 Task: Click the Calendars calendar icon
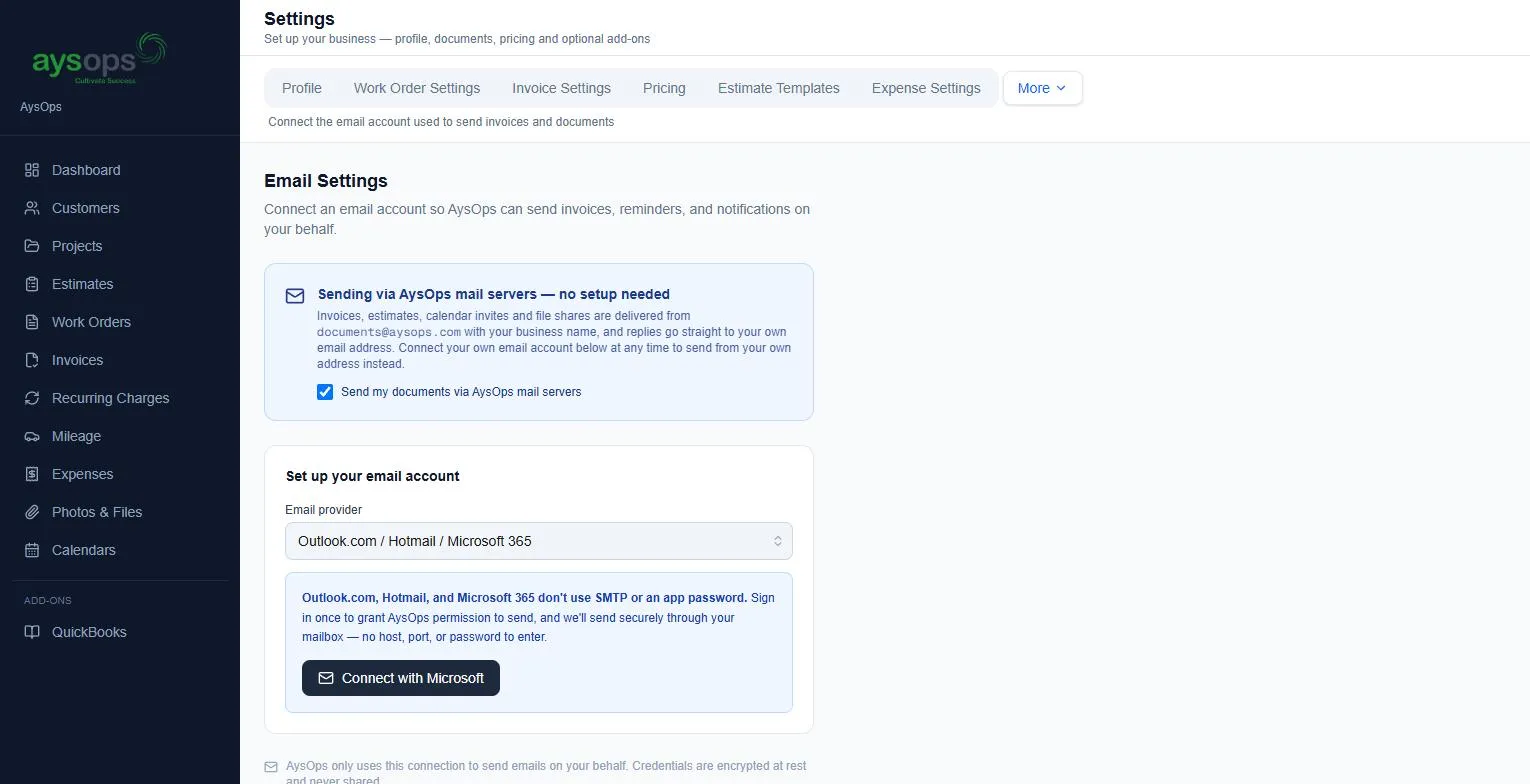click(x=32, y=550)
